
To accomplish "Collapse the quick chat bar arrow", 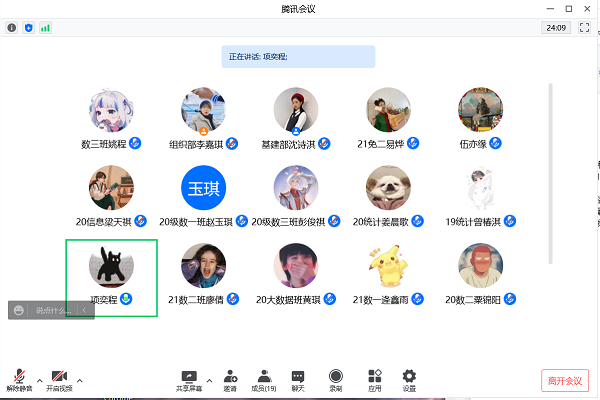I will click(83, 311).
